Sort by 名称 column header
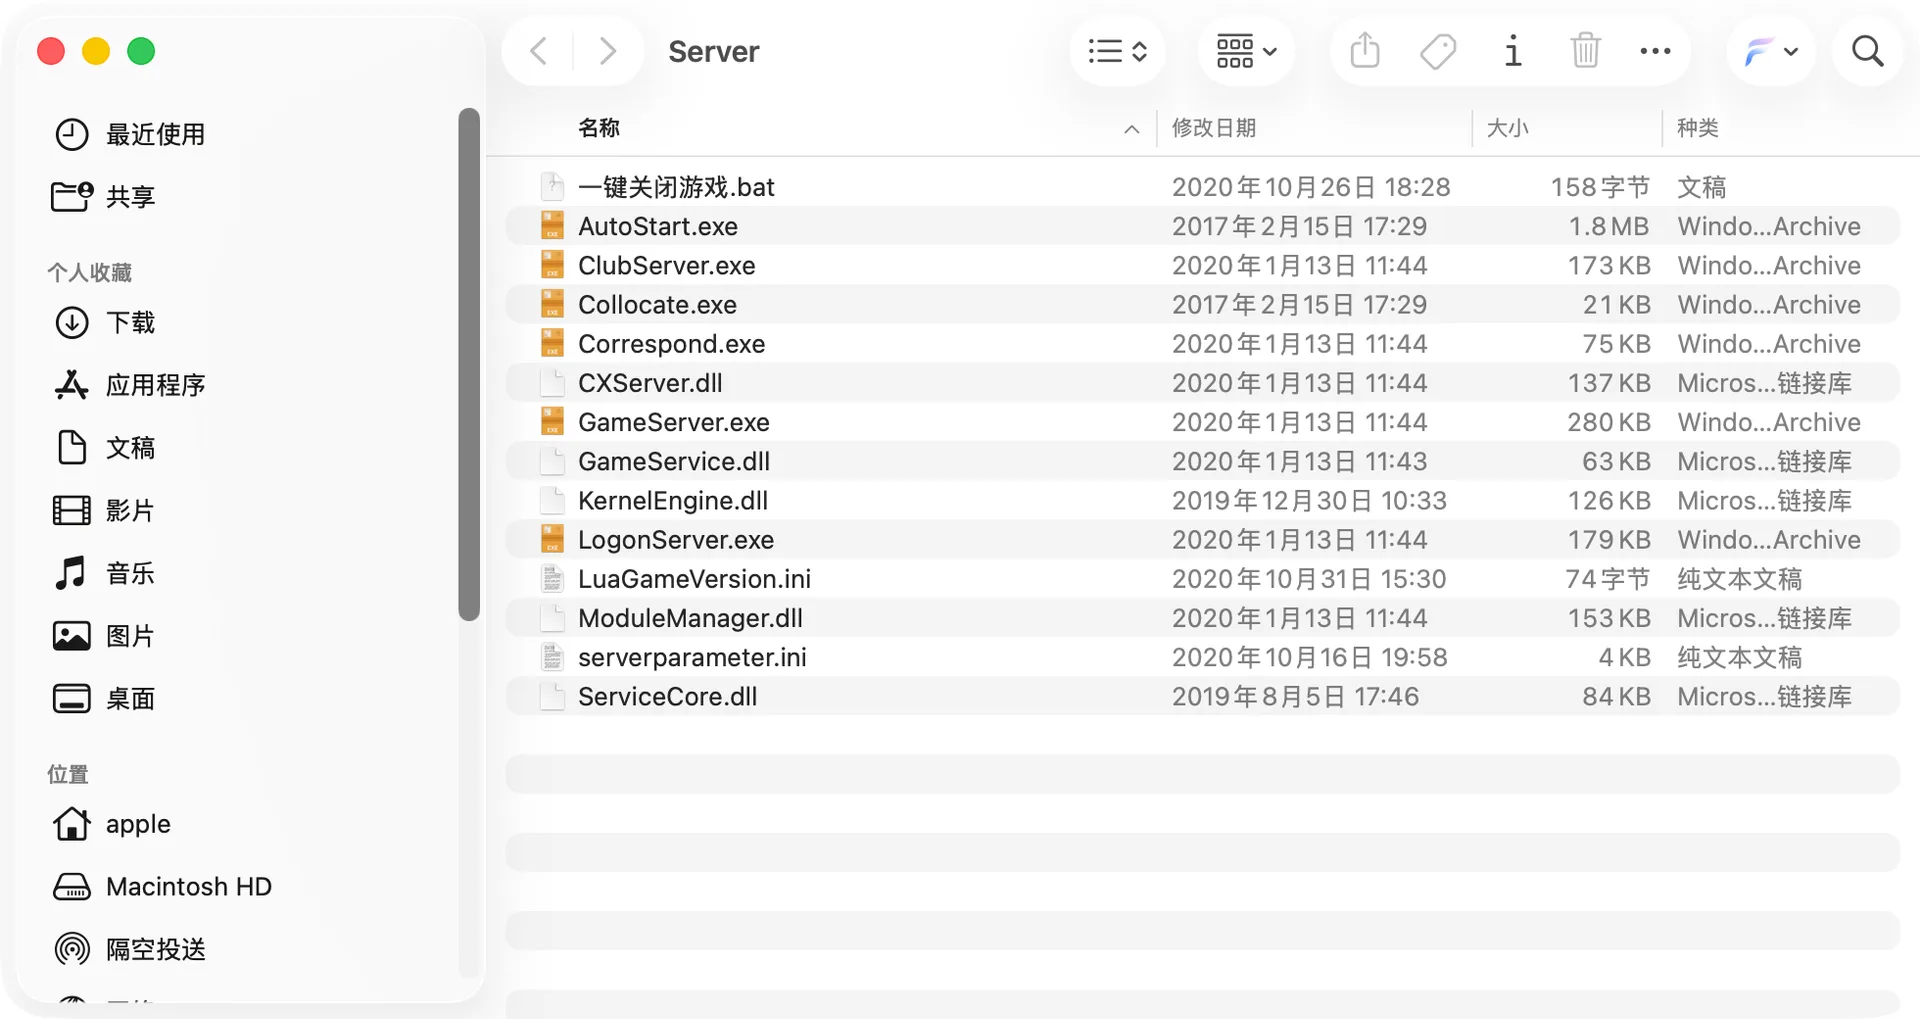Image resolution: width=1920 pixels, height=1019 pixels. point(599,128)
